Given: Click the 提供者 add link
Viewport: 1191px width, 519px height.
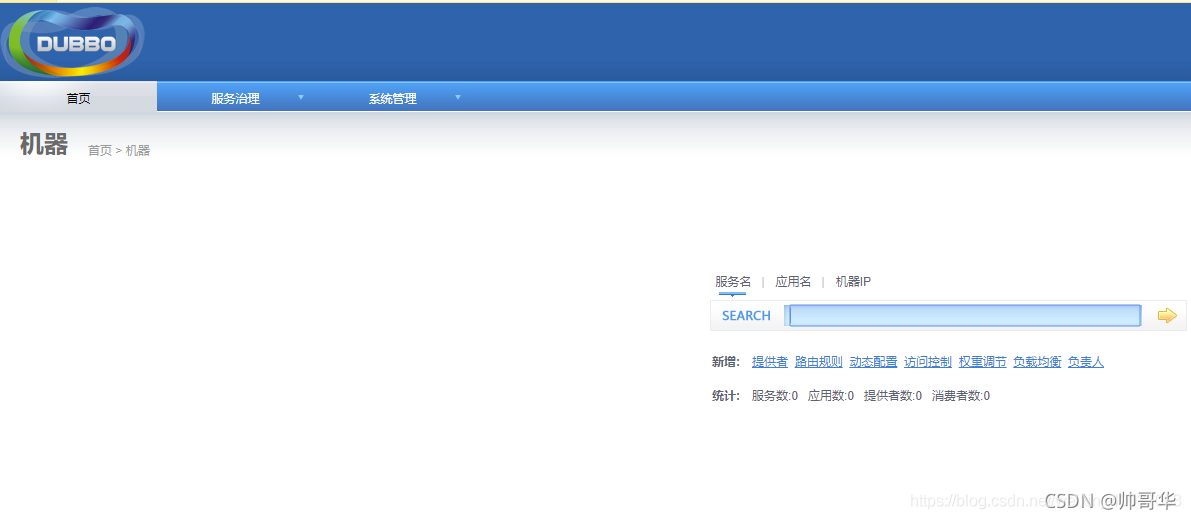Looking at the screenshot, I should click(x=769, y=362).
